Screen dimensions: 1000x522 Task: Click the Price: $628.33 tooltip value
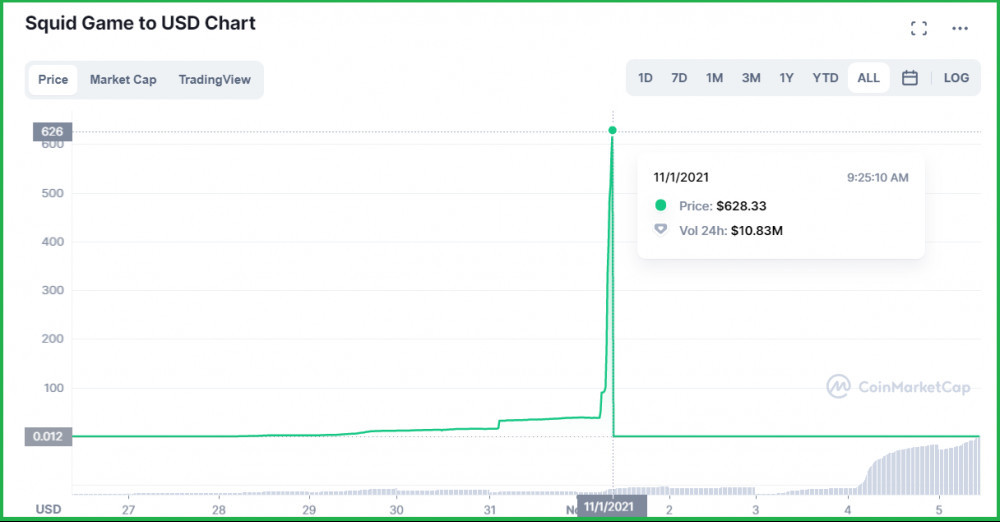(723, 206)
